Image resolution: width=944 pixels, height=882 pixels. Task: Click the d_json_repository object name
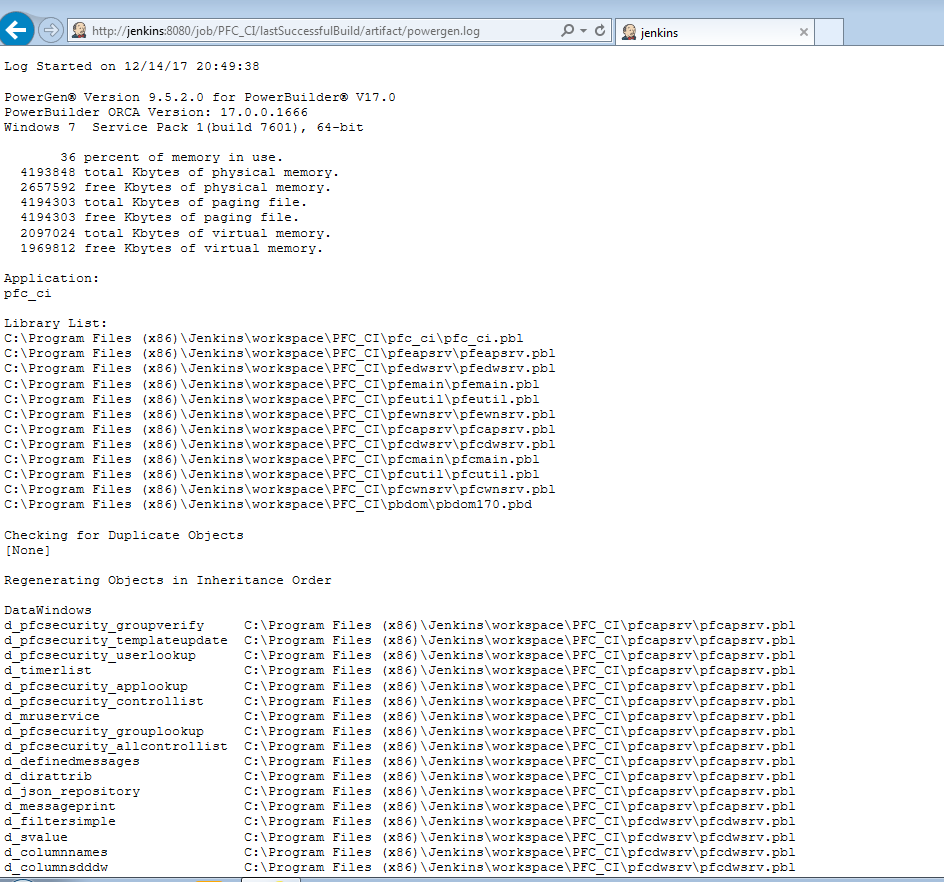click(x=72, y=792)
